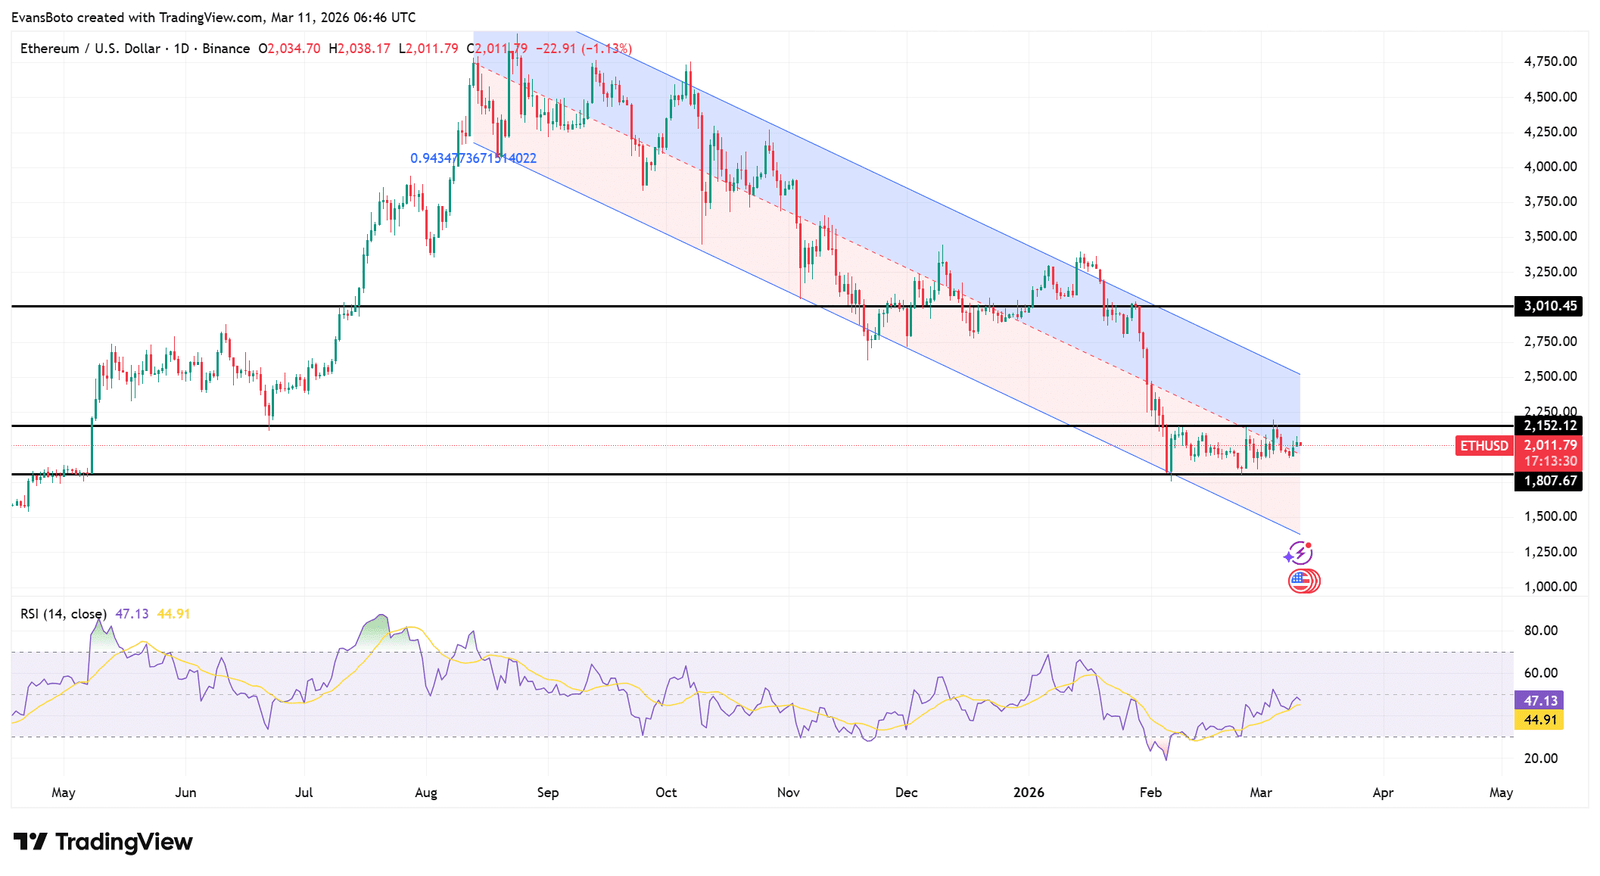Click the 2026 year marker on time axis
1600x876 pixels.
(1028, 793)
